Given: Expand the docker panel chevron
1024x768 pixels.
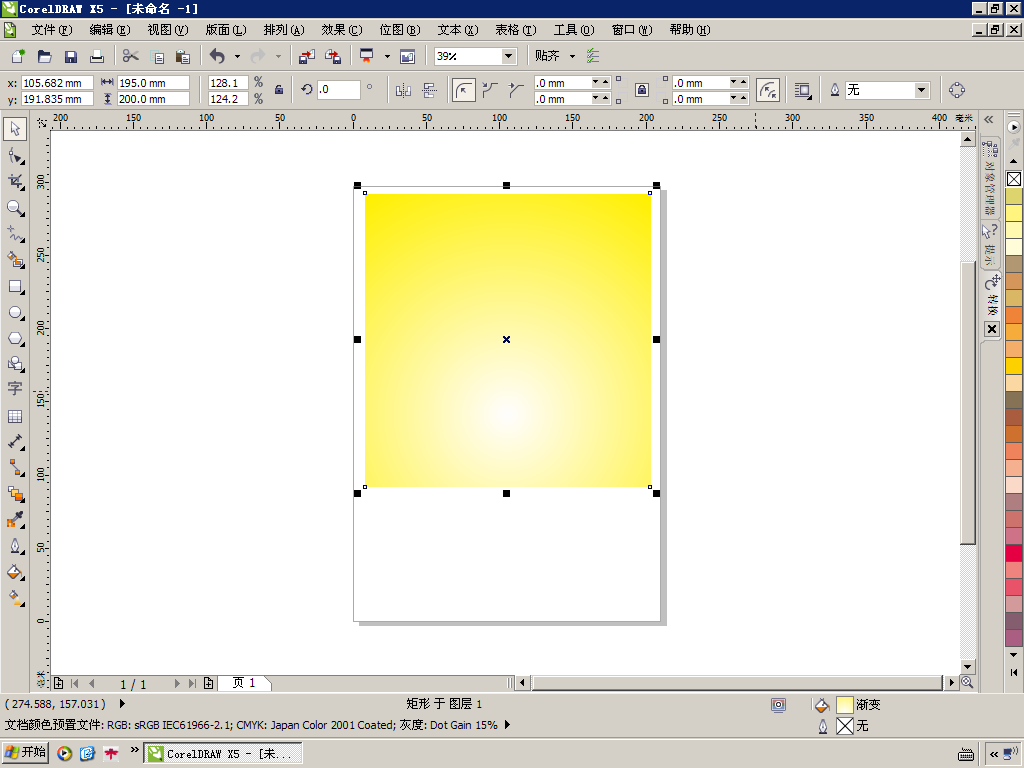Looking at the screenshot, I should 989,120.
